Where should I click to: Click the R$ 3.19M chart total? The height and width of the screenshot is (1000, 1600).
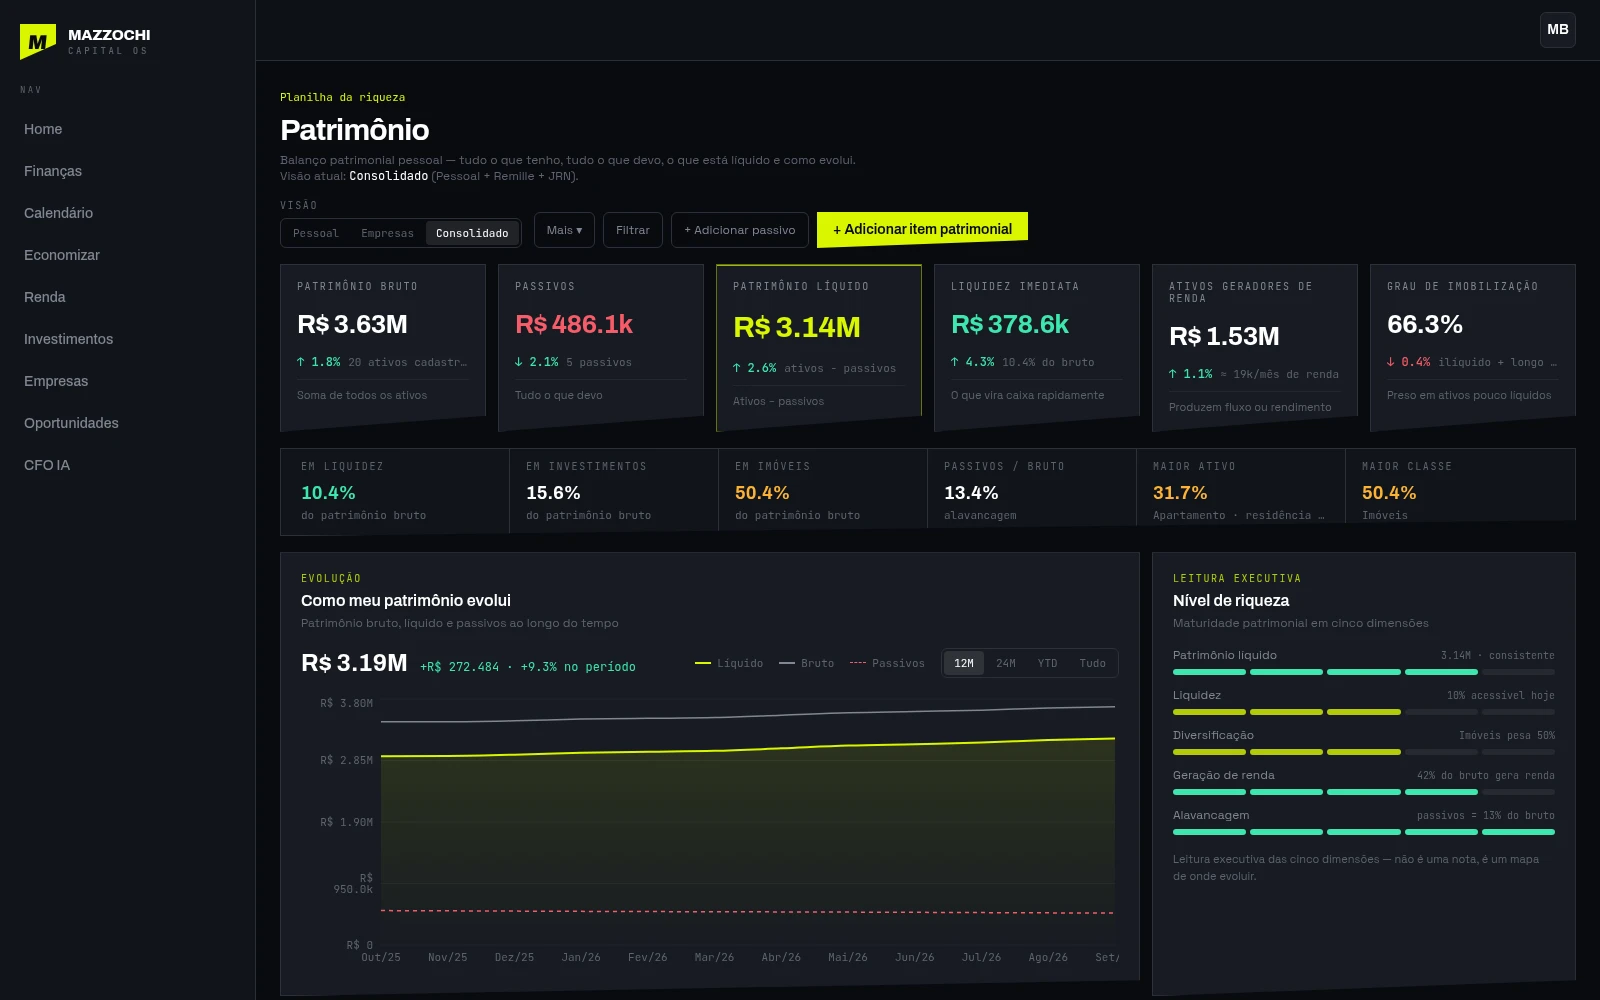tap(354, 663)
